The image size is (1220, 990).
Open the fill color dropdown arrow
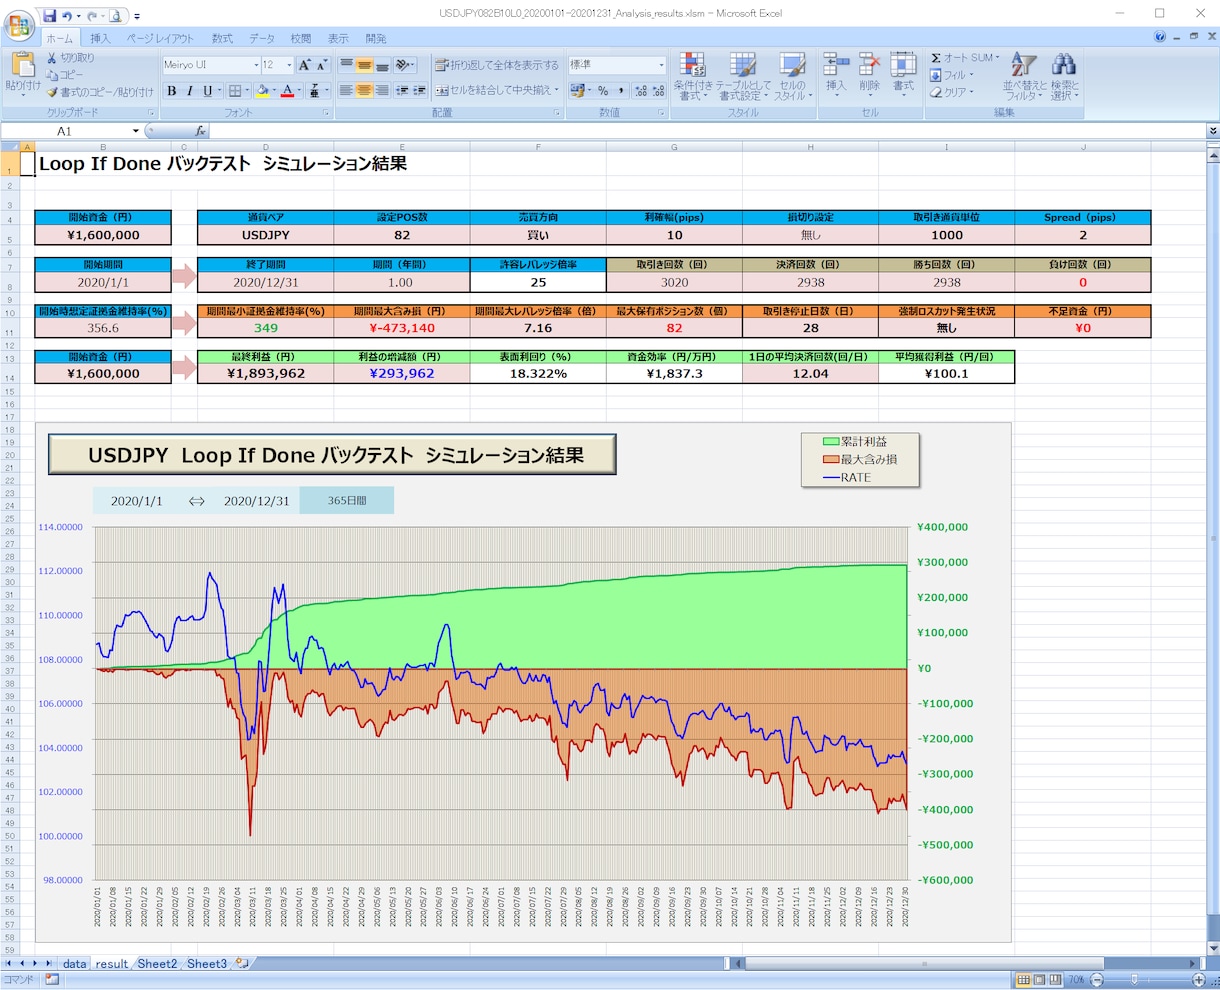(x=273, y=91)
